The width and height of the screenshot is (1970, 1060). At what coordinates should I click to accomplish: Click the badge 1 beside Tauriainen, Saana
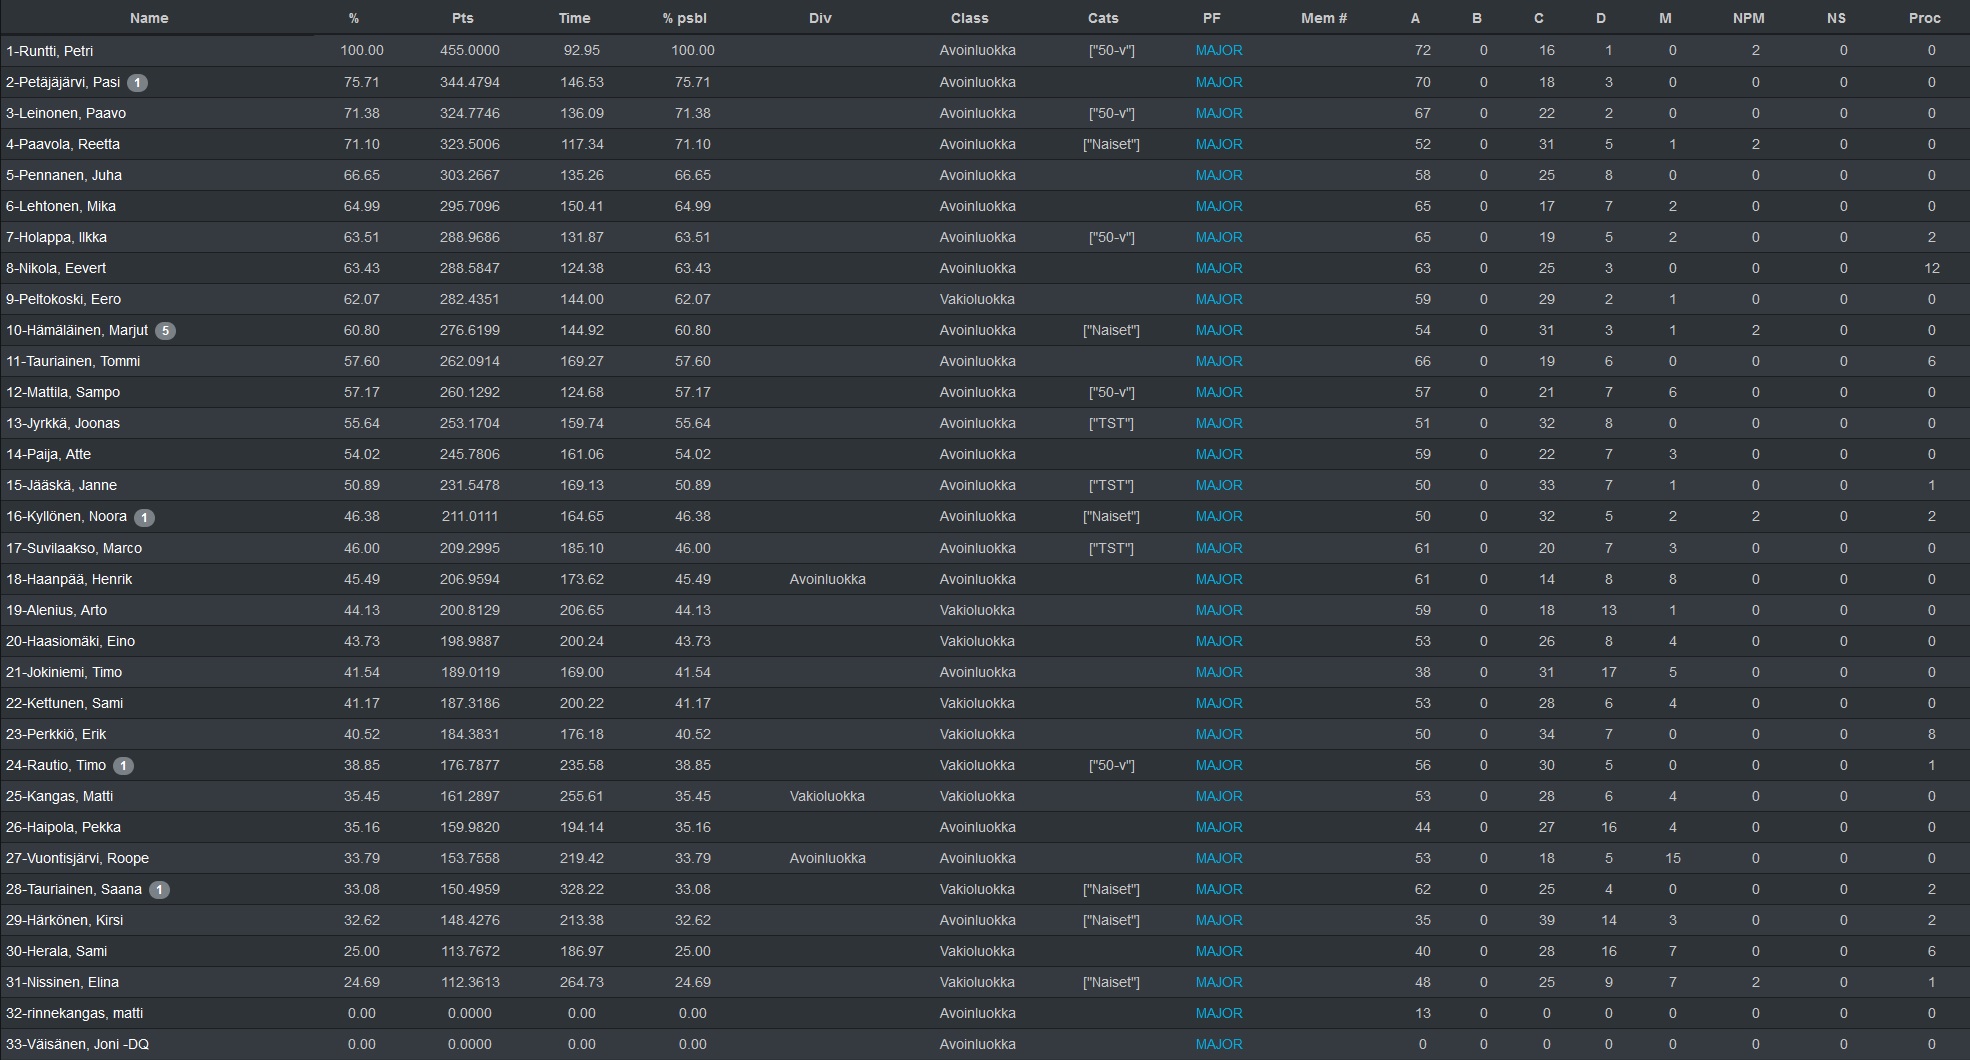tap(159, 890)
